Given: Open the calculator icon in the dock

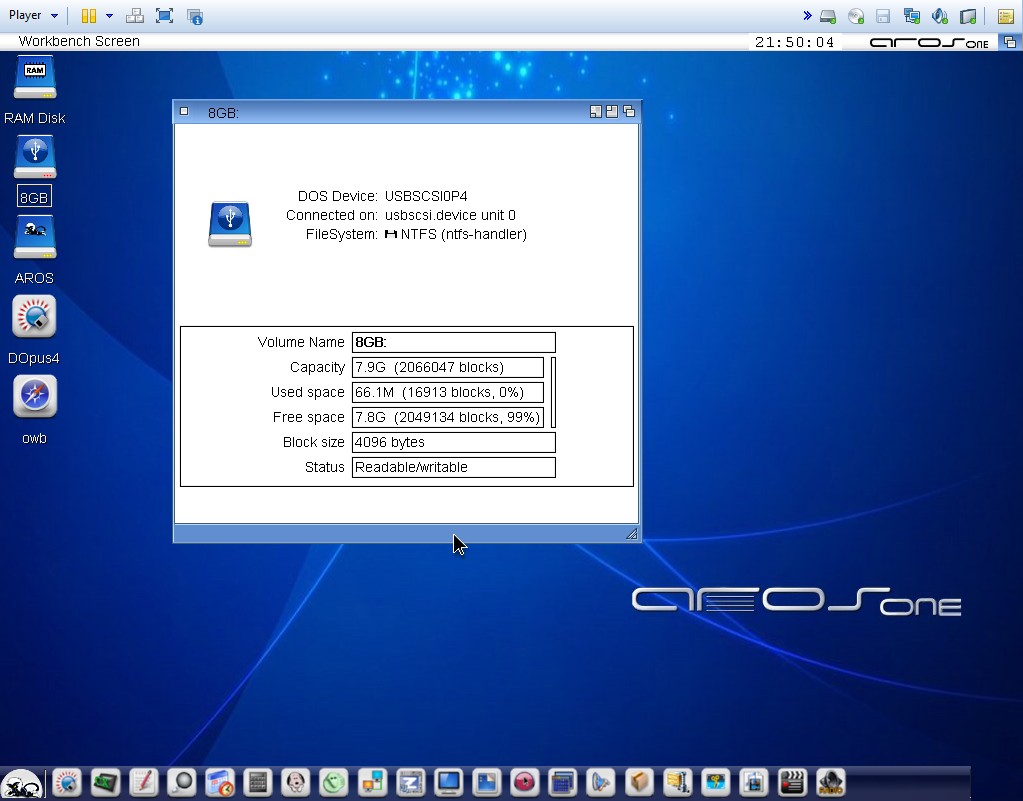Looking at the screenshot, I should [258, 782].
